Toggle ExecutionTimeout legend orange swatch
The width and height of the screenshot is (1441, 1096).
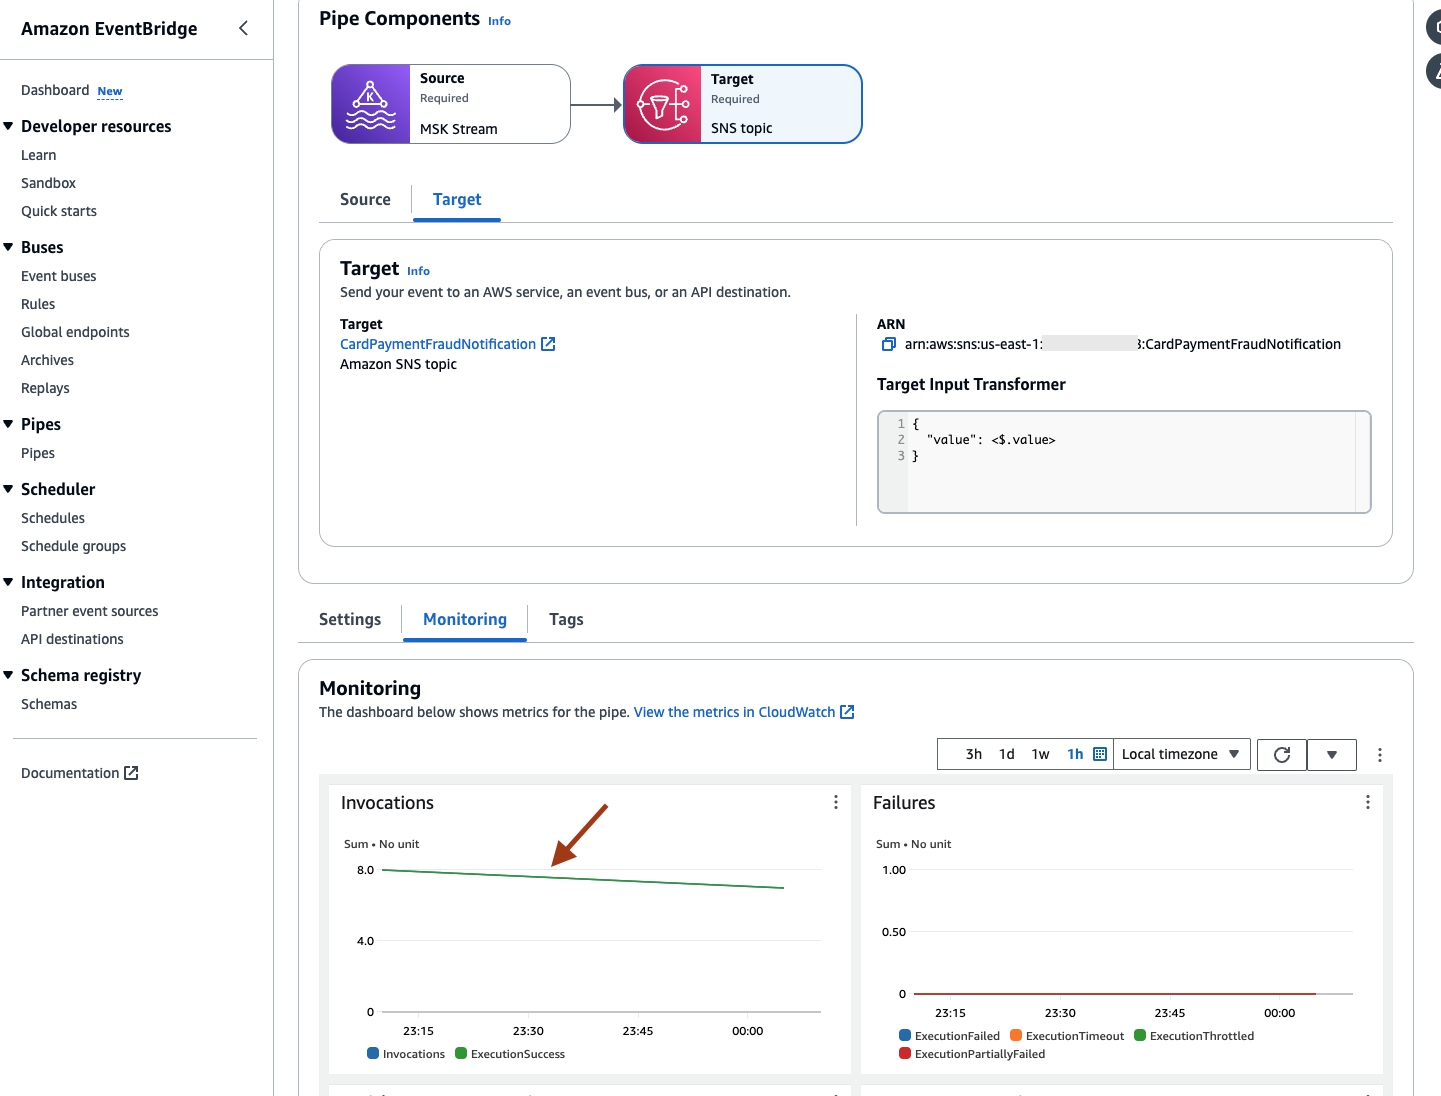[1016, 1035]
